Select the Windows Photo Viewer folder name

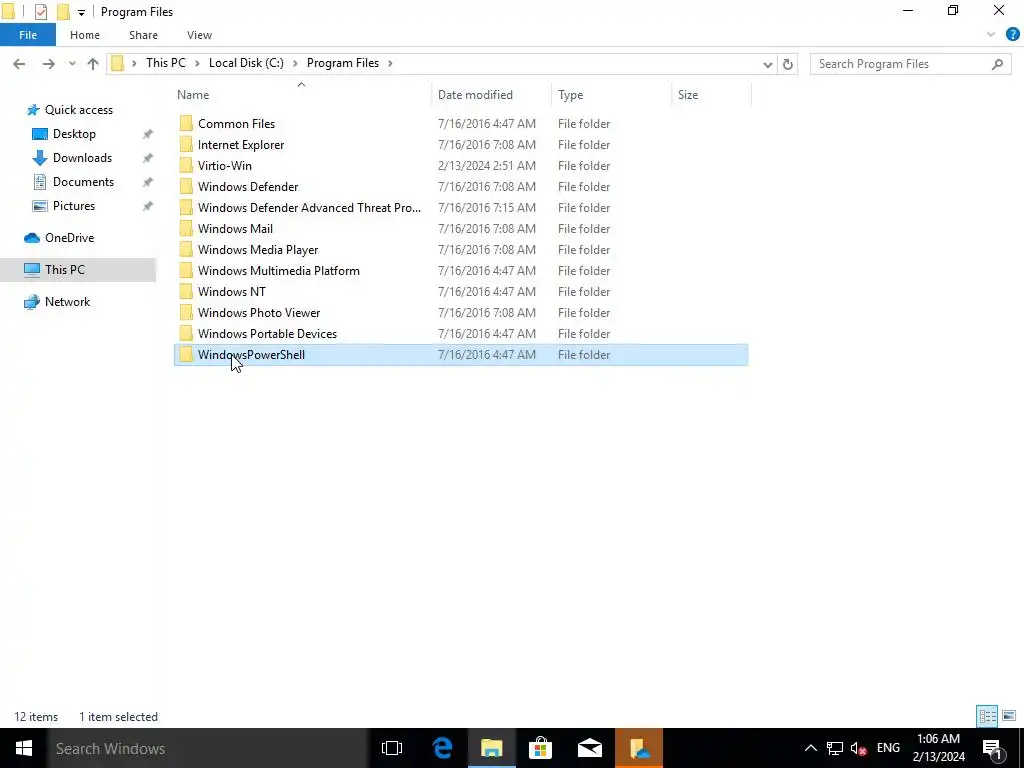259,313
